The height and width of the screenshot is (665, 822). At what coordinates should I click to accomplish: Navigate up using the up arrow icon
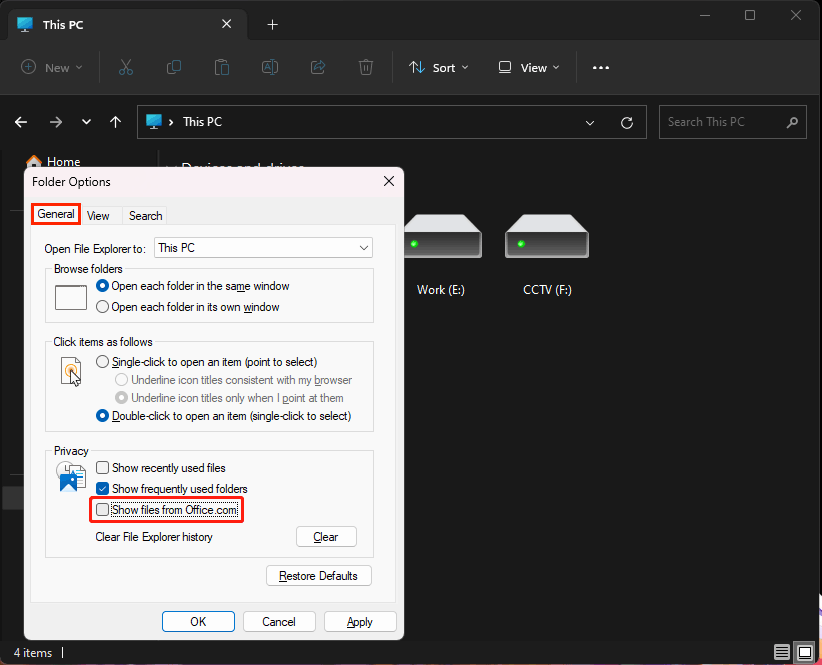click(x=115, y=122)
